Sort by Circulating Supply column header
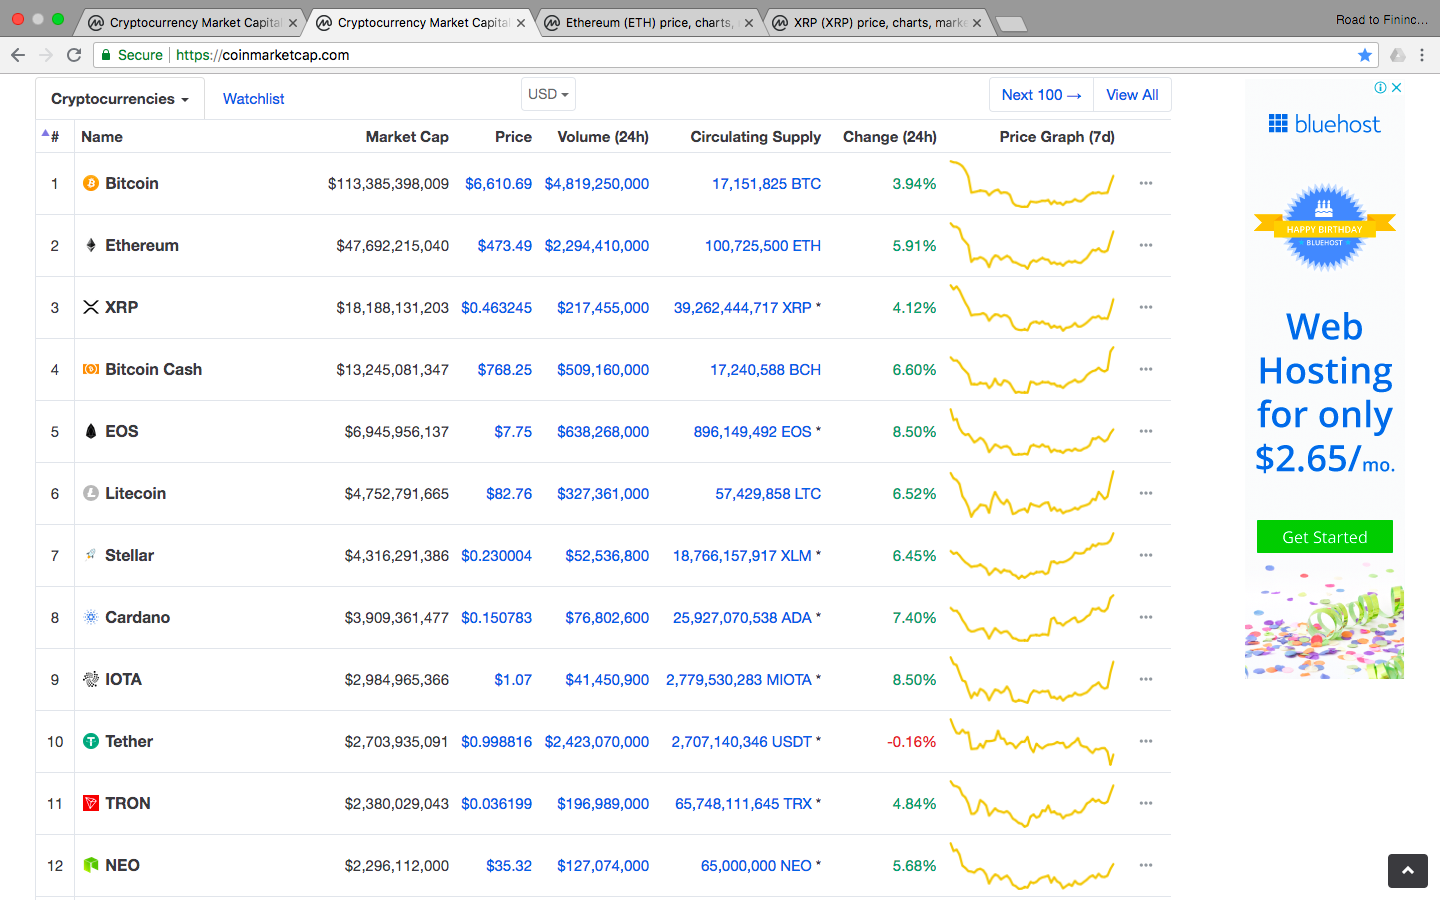Image resolution: width=1440 pixels, height=900 pixels. pyautogui.click(x=756, y=137)
